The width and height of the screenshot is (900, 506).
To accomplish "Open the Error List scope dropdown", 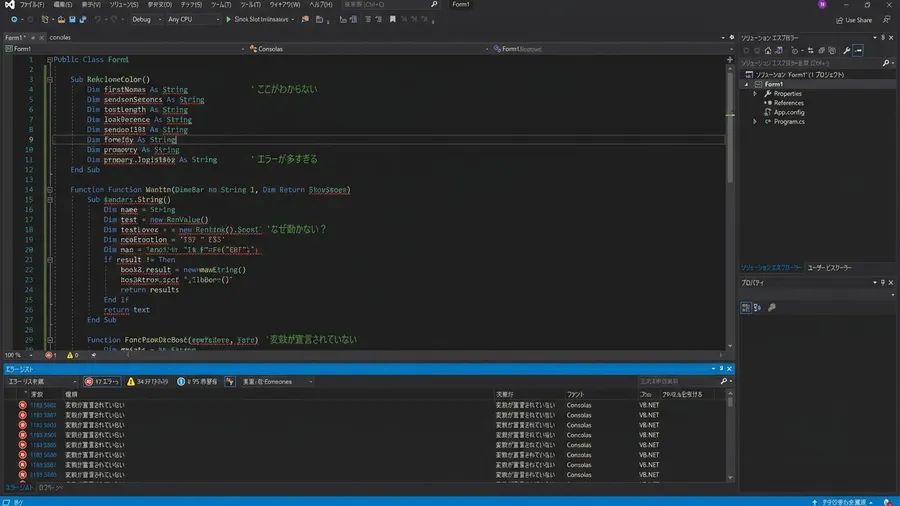I will pyautogui.click(x=41, y=382).
